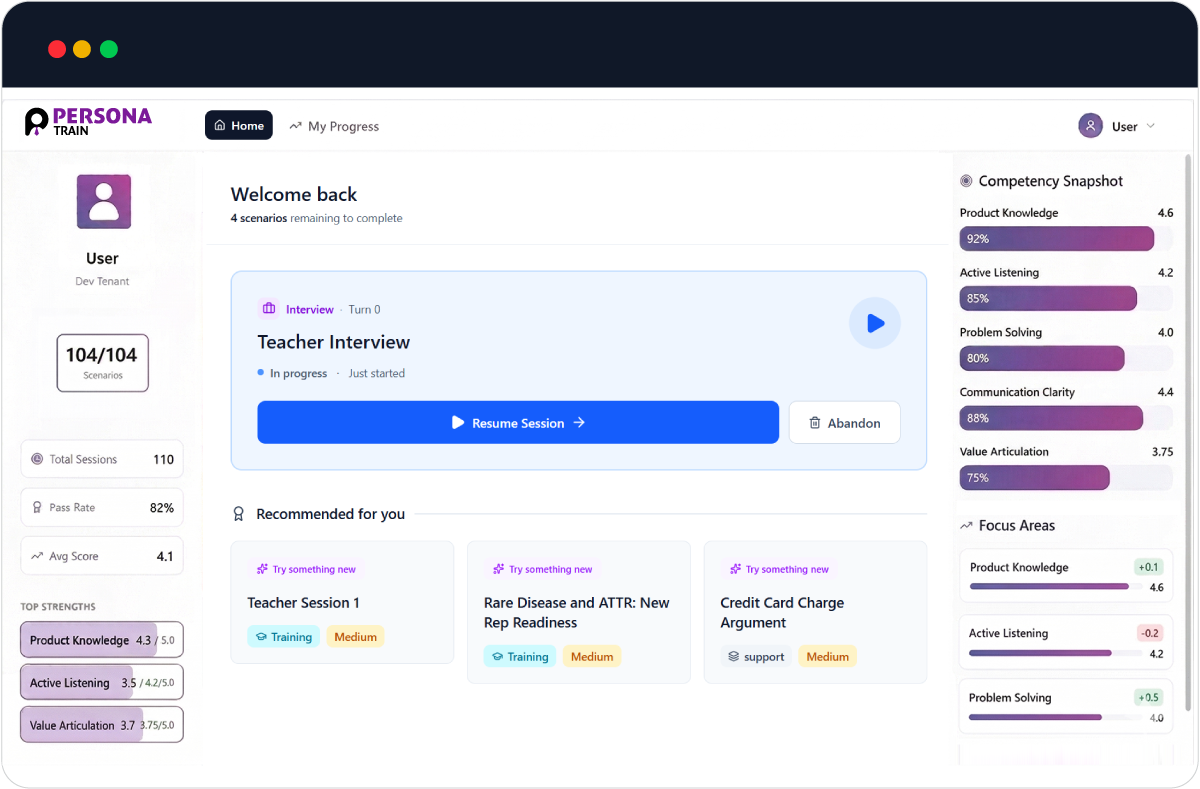Viewport: 1200px width, 789px height.
Task: Click the 104/104 Scenarios counter box
Action: [102, 362]
